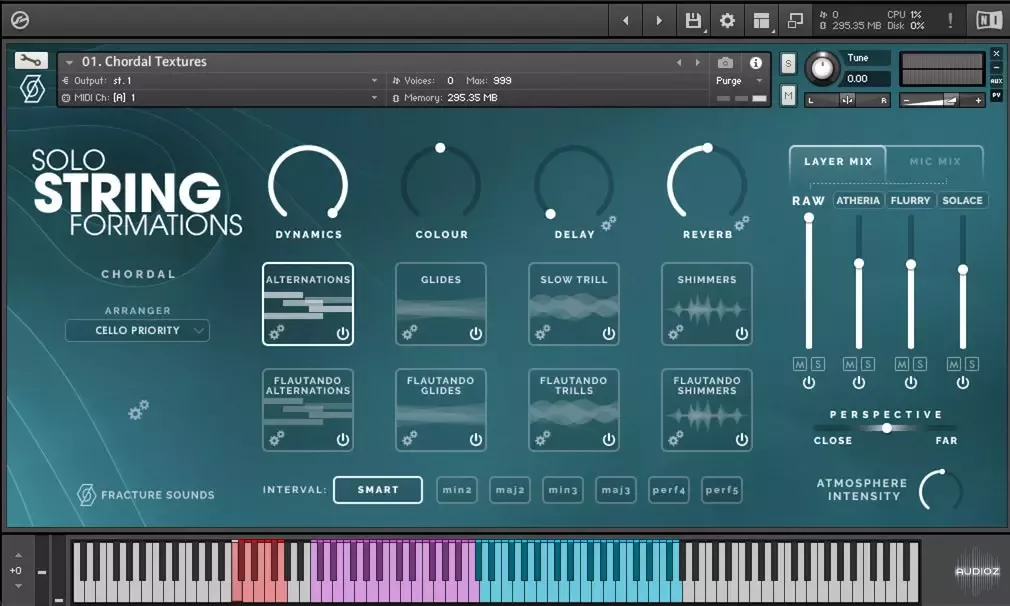The image size is (1010, 606).
Task: Adjust the RAW layer volume slider
Action: [x=809, y=282]
